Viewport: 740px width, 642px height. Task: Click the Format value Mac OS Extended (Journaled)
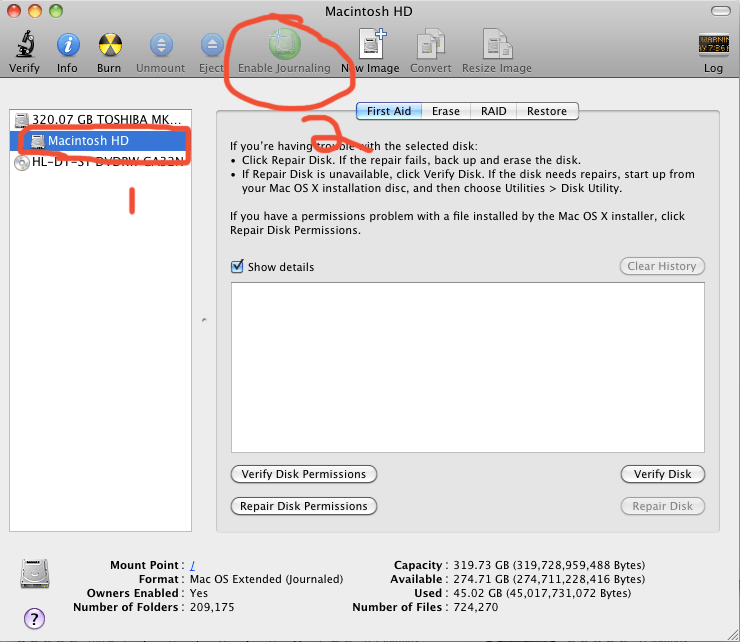click(x=266, y=579)
